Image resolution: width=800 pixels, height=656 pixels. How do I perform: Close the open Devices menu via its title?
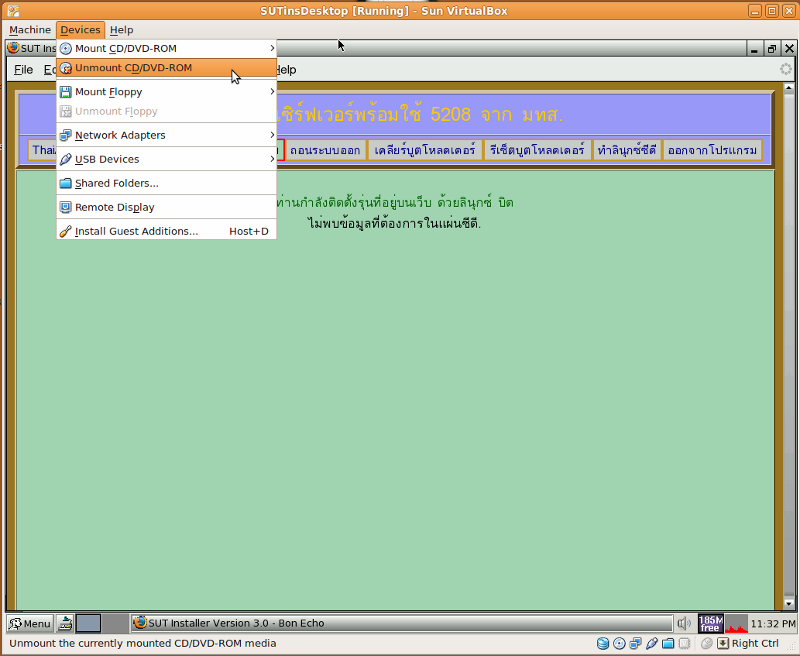coord(81,30)
